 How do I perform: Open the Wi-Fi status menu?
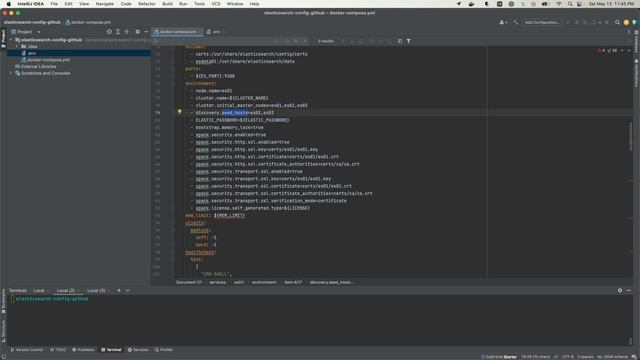559,4
